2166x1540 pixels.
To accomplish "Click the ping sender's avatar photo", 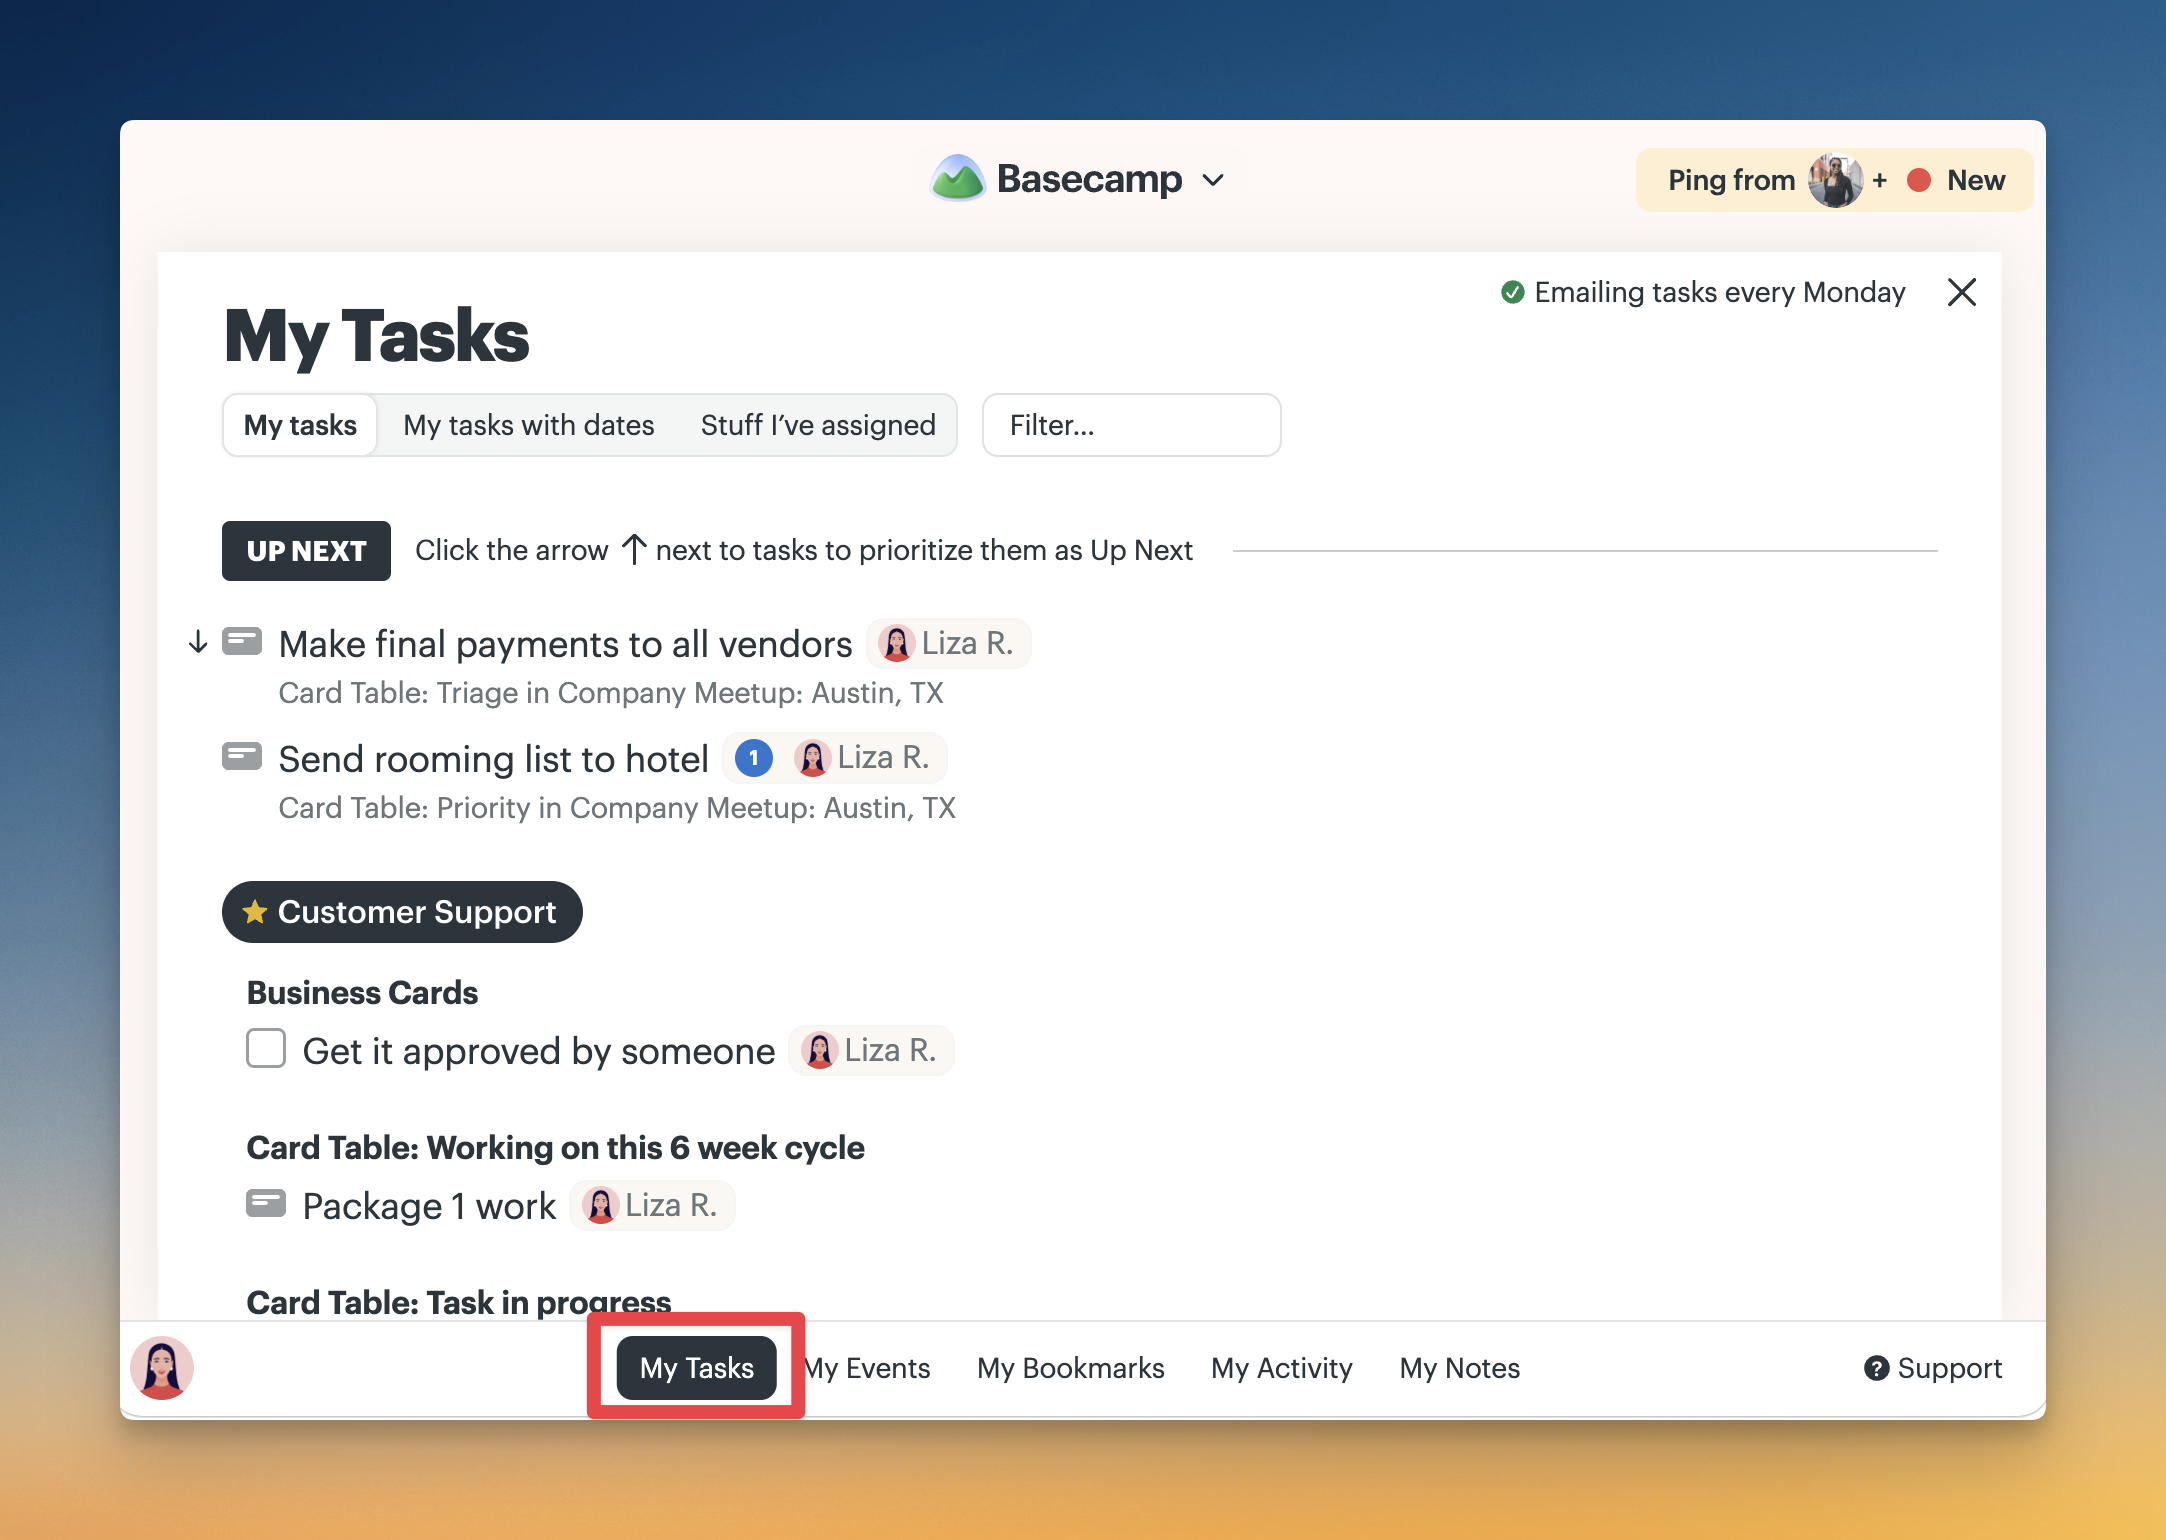I will (x=1835, y=180).
